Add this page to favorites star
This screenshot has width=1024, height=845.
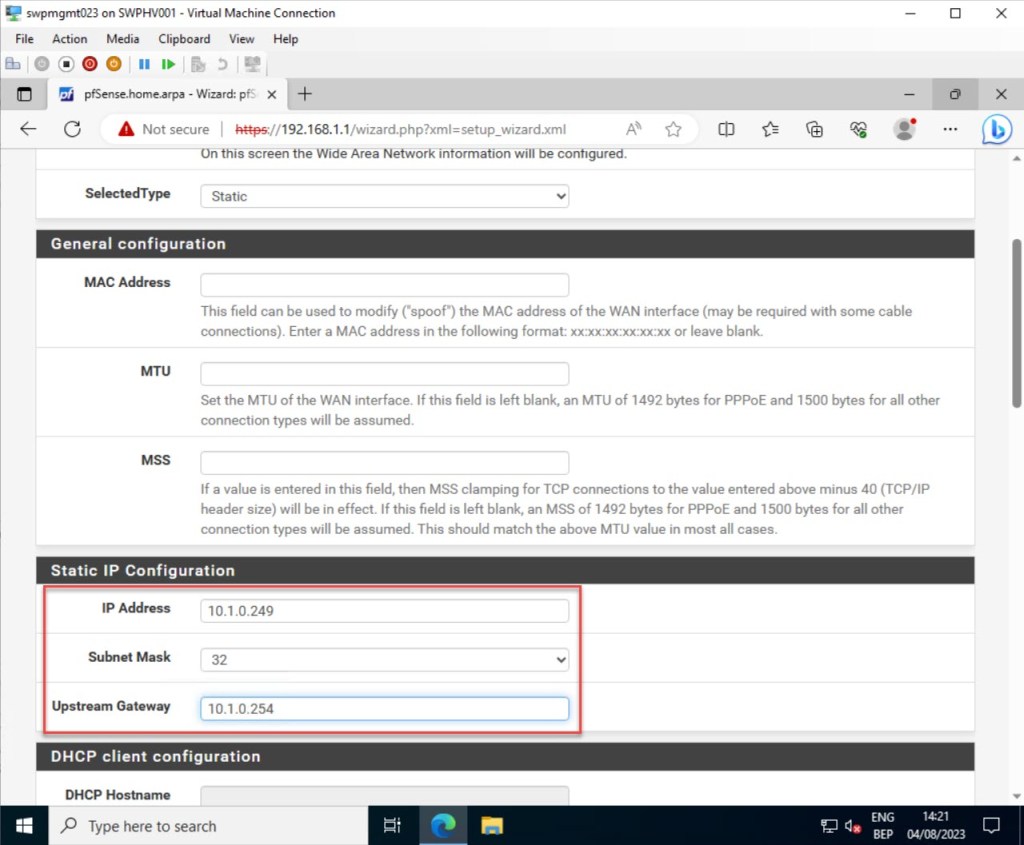pyautogui.click(x=673, y=129)
